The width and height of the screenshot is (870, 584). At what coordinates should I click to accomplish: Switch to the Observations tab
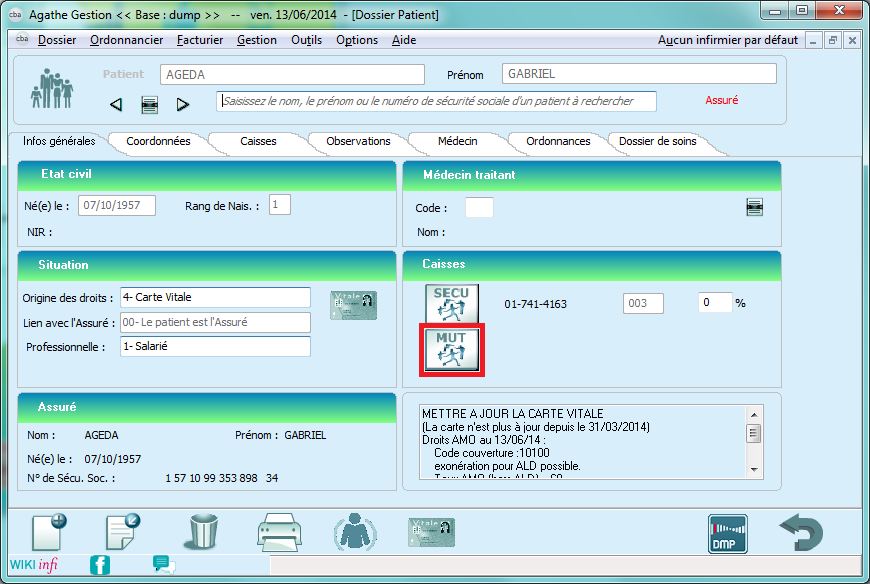(x=358, y=141)
